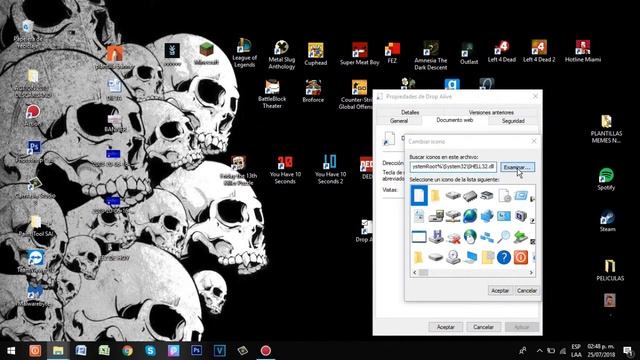This screenshot has width=640, height=360.
Task: Click the icon list left scroll arrow
Action: (415, 272)
